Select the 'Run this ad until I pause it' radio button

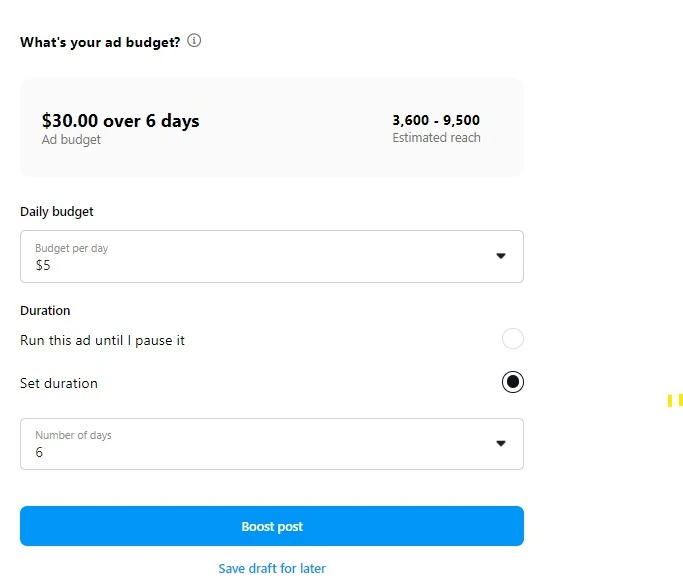(x=512, y=339)
